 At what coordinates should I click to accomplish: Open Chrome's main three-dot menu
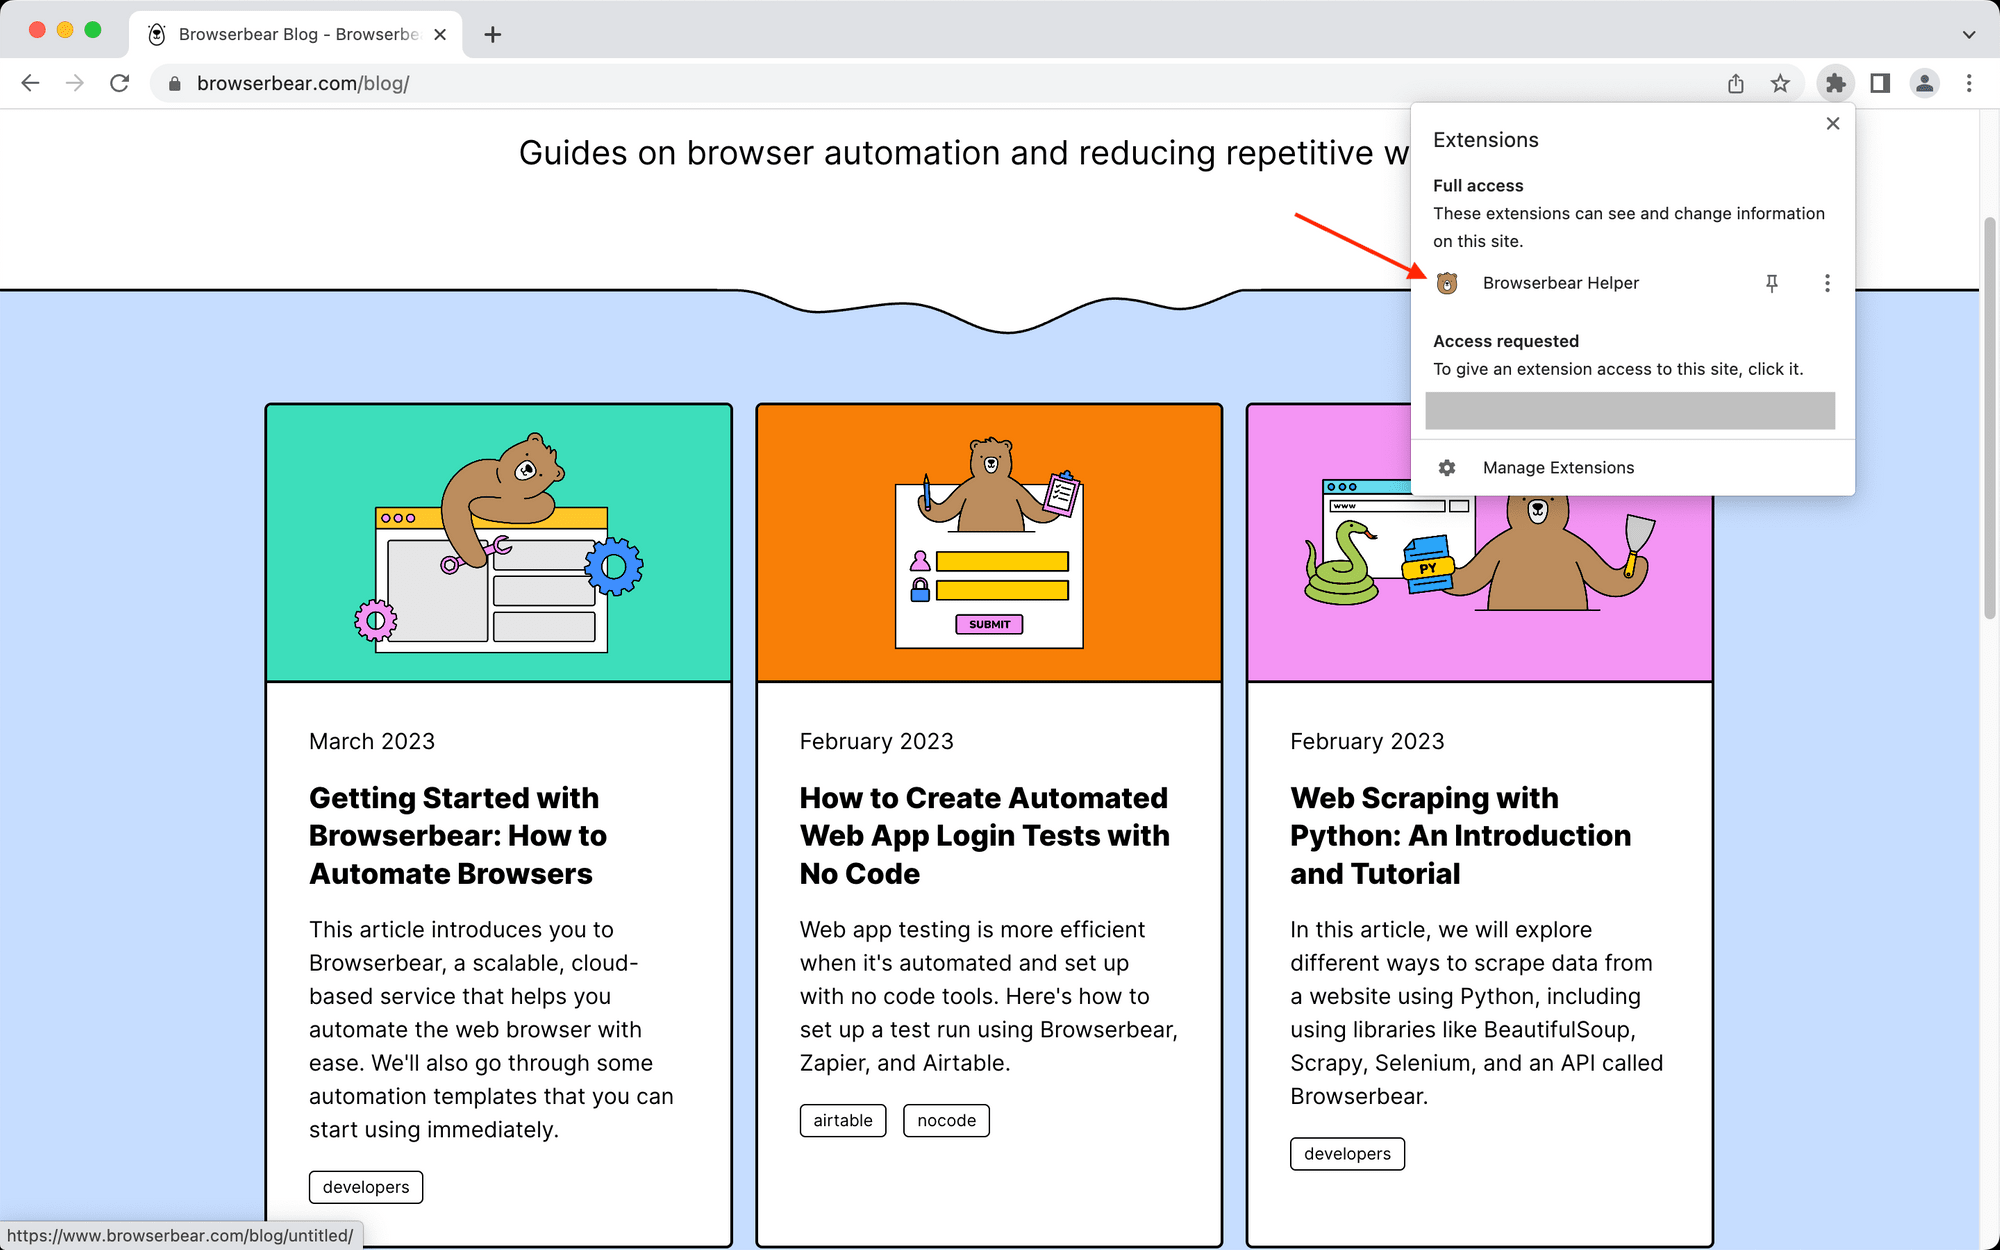coord(1968,83)
